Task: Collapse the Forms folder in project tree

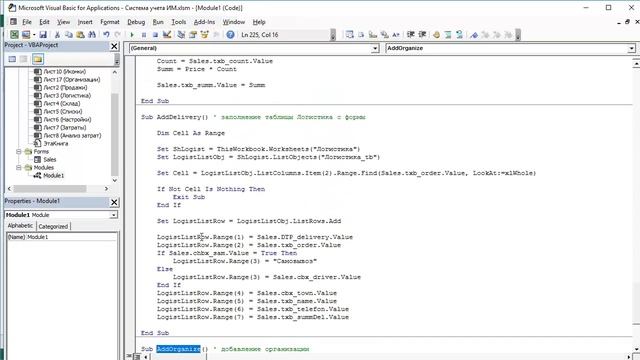Action: [19, 151]
